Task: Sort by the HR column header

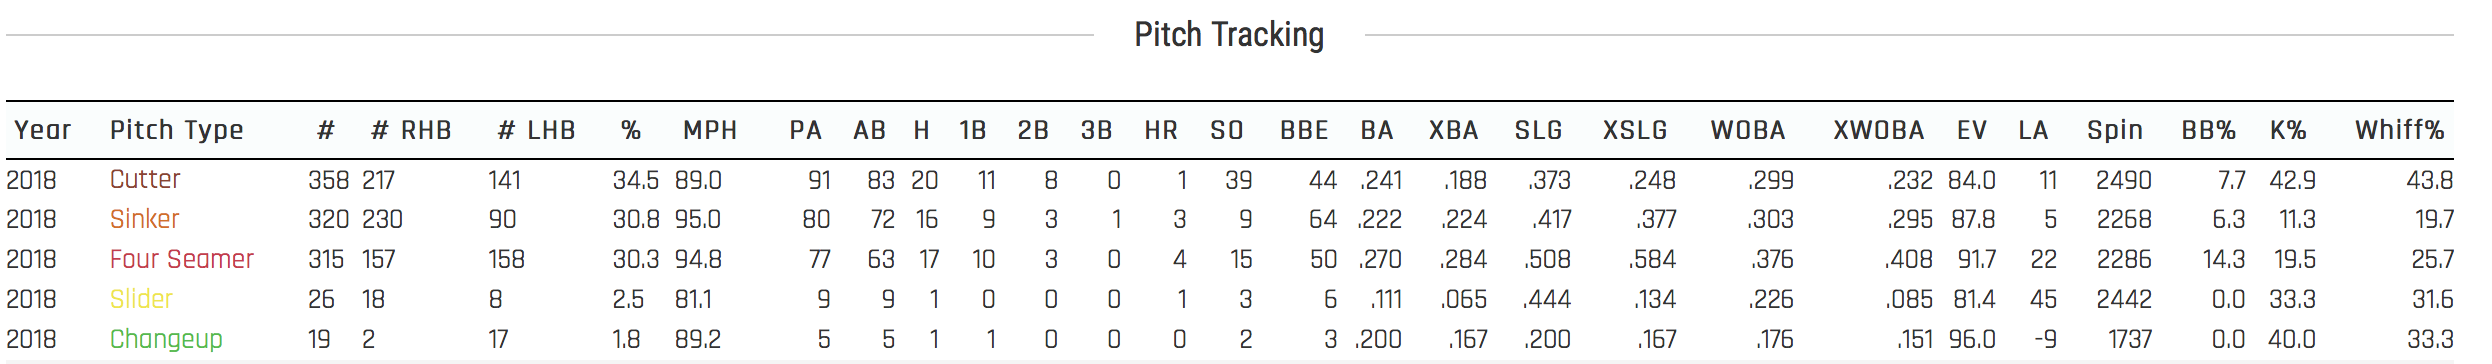Action: pos(1161,130)
